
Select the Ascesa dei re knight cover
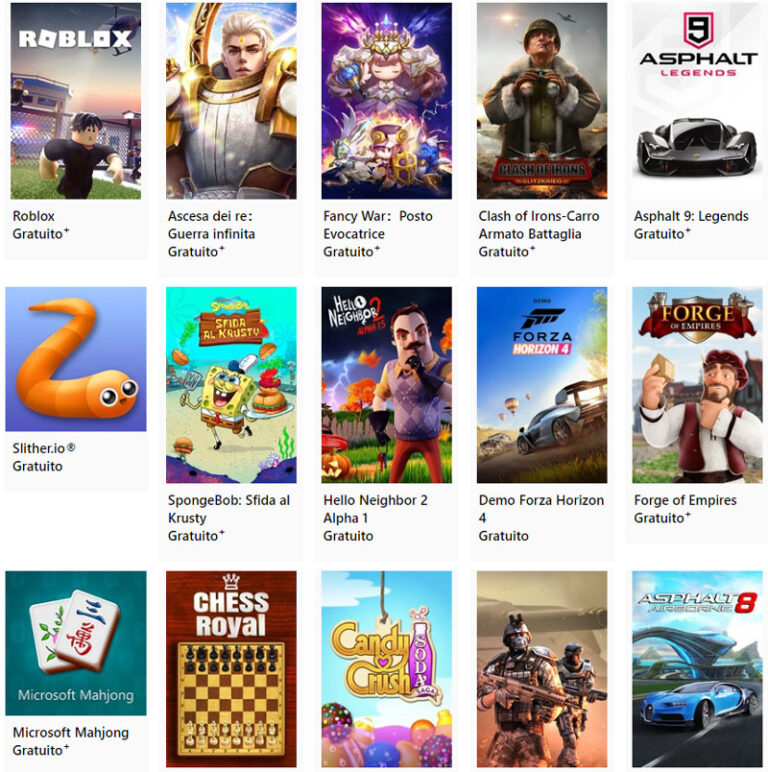231,101
